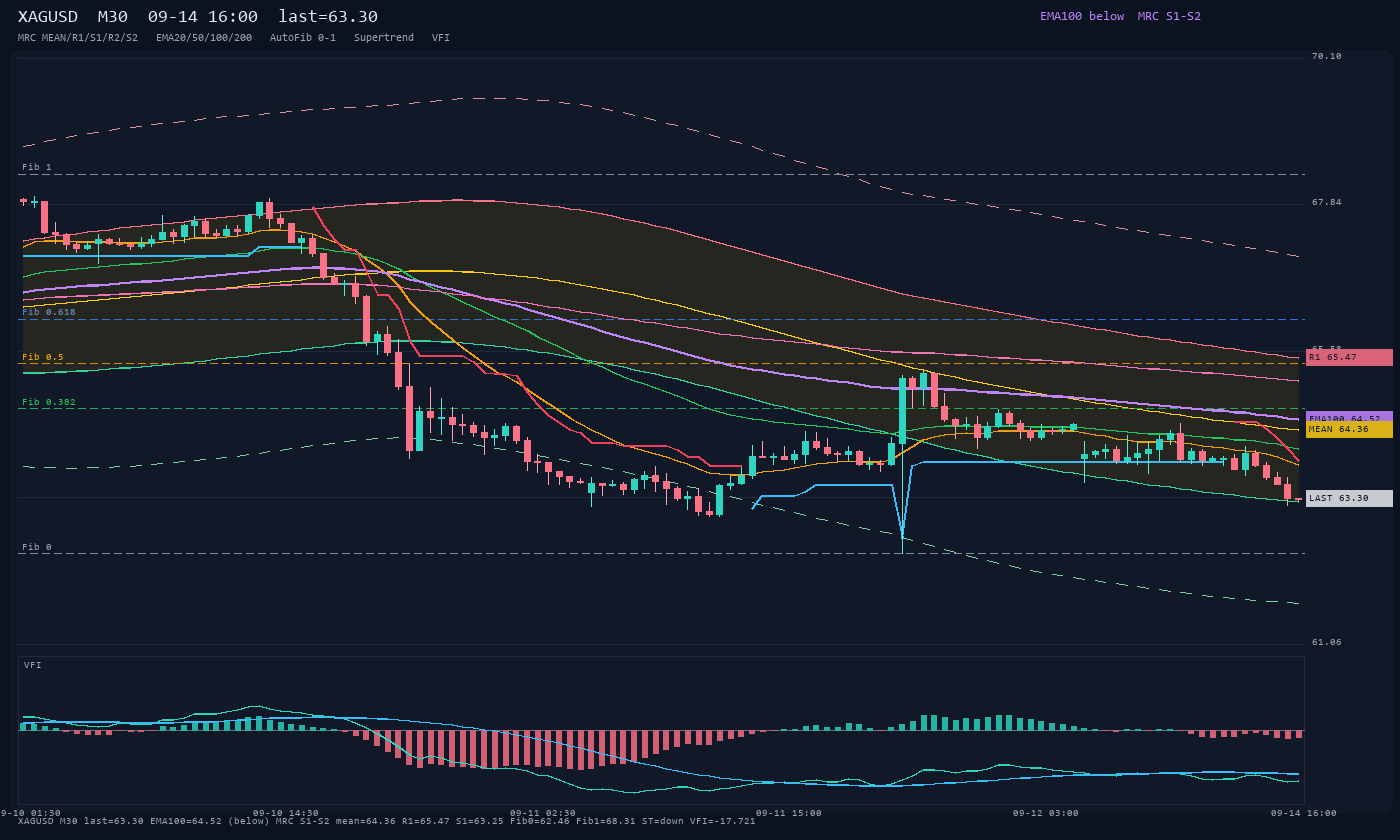Click the bottom status summary line
This screenshot has width=1400, height=840.
tap(387, 821)
